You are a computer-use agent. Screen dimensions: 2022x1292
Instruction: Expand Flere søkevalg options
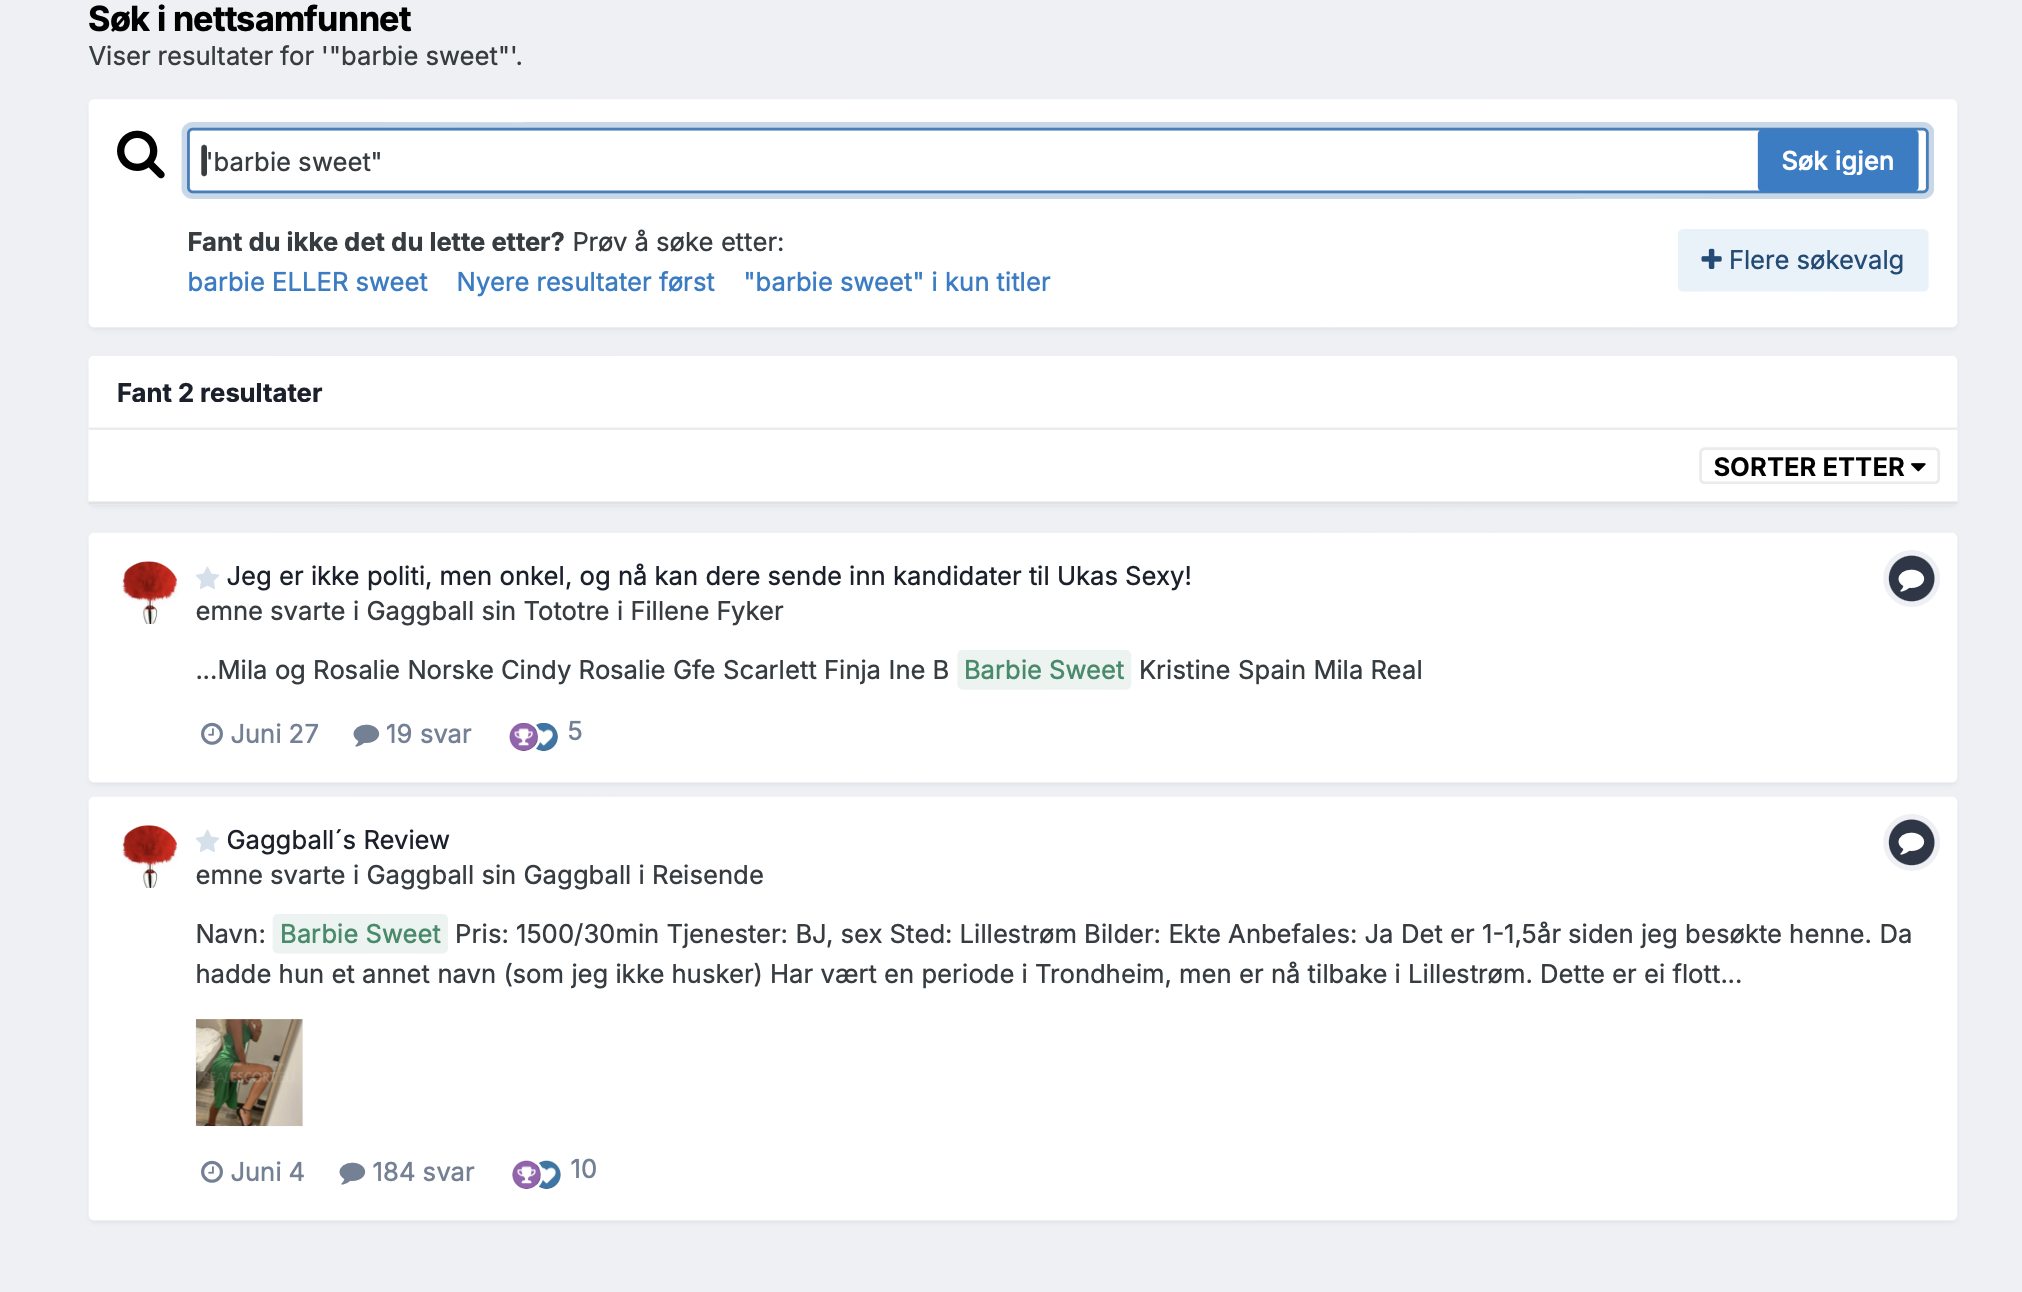(1802, 260)
